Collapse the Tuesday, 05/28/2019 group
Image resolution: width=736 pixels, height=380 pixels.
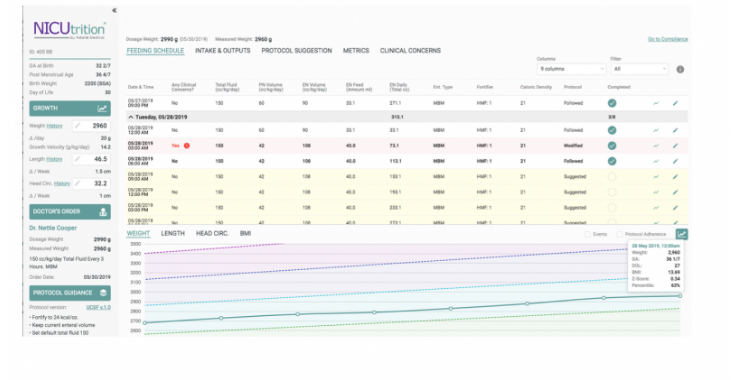(x=131, y=117)
